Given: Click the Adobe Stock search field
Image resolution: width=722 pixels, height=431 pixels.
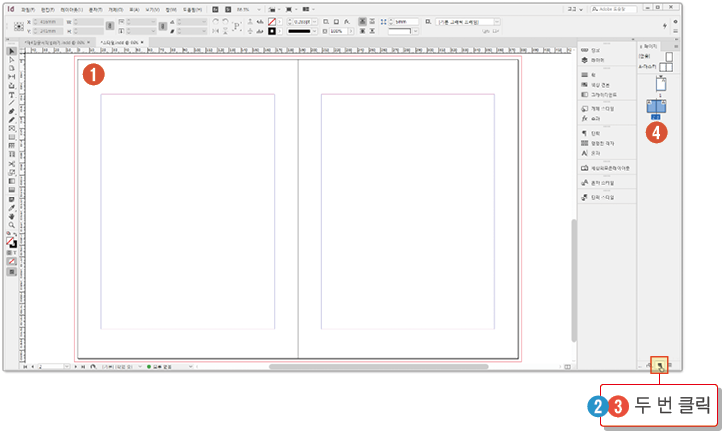Looking at the screenshot, I should (614, 9).
